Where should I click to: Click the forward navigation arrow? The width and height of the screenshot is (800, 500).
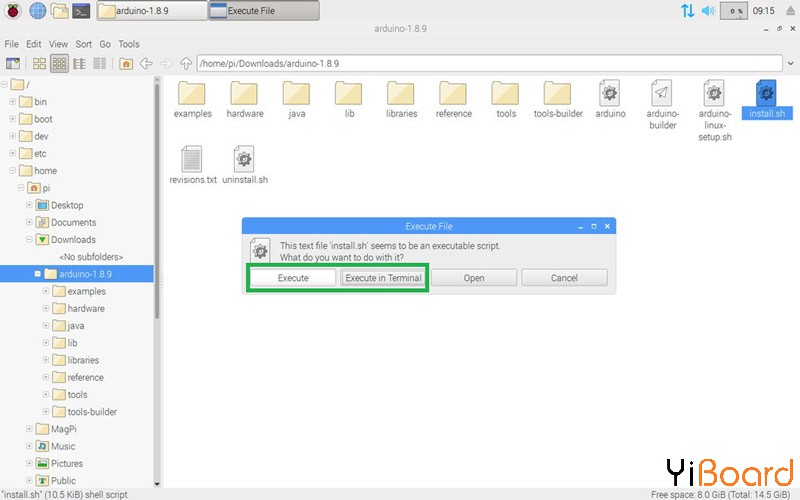166,63
